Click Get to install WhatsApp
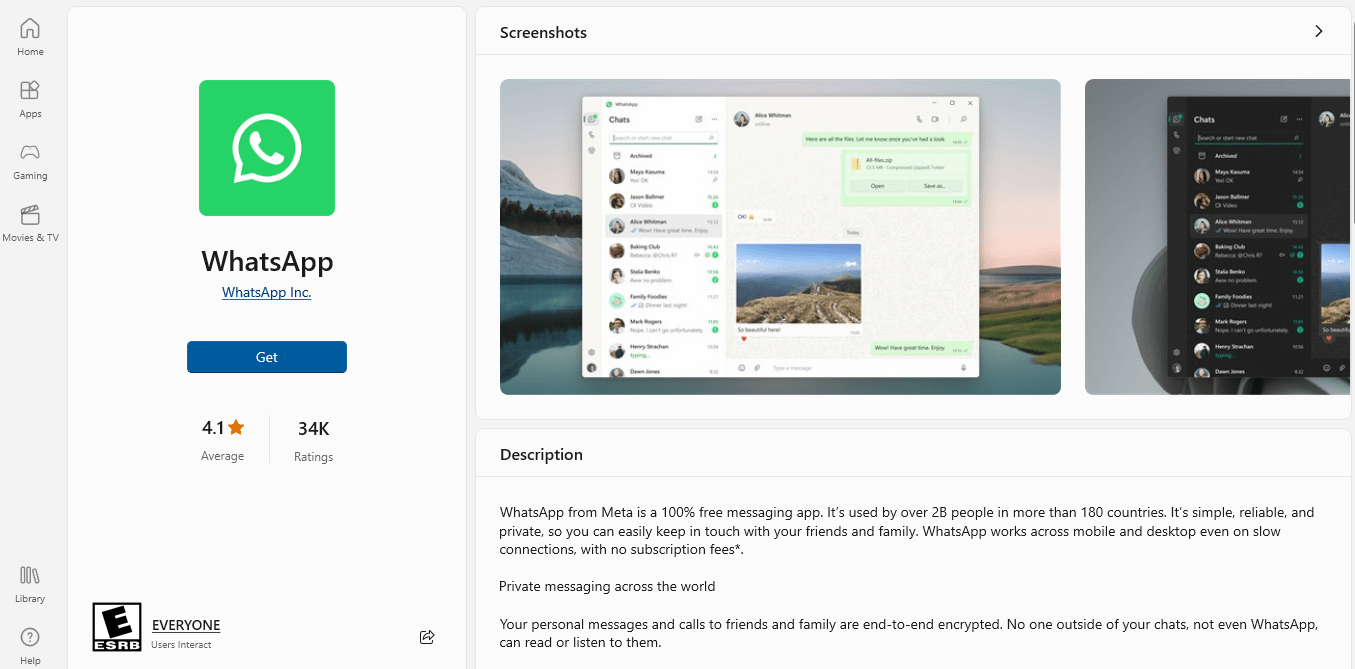The height and width of the screenshot is (669, 1355). coord(266,356)
